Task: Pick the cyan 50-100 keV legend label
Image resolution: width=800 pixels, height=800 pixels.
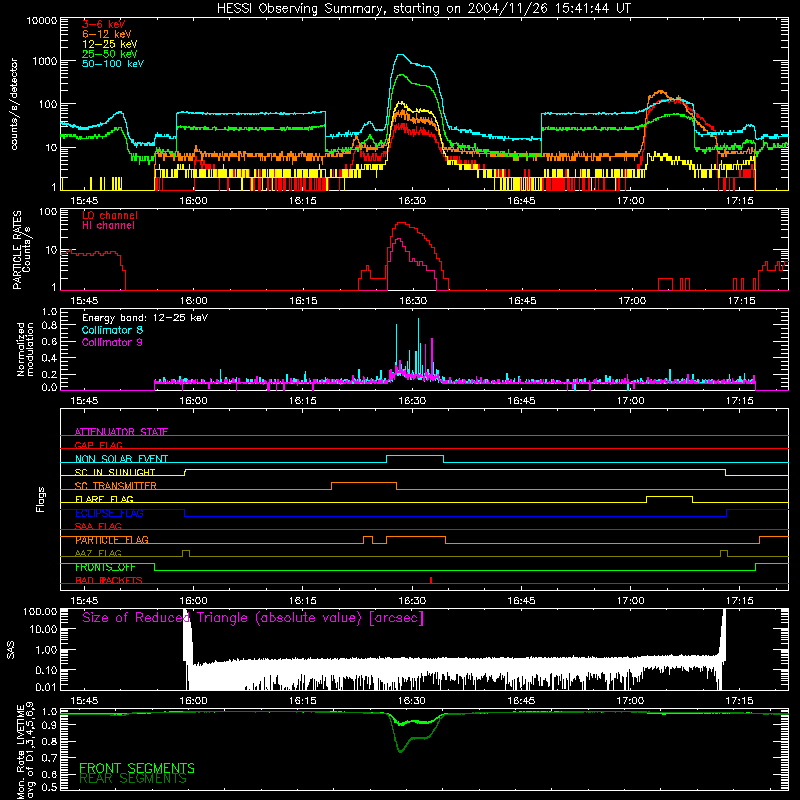Action: pos(113,64)
